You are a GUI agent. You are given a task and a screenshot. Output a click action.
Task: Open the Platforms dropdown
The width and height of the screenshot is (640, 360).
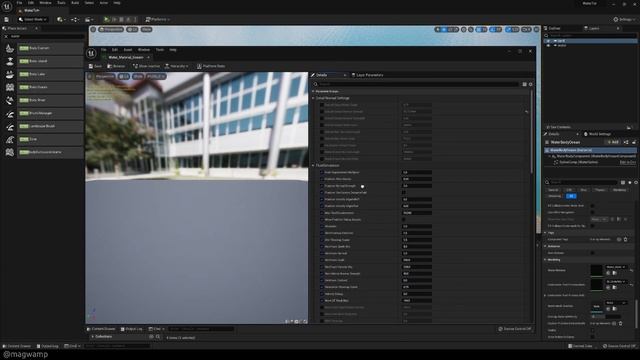coord(158,19)
